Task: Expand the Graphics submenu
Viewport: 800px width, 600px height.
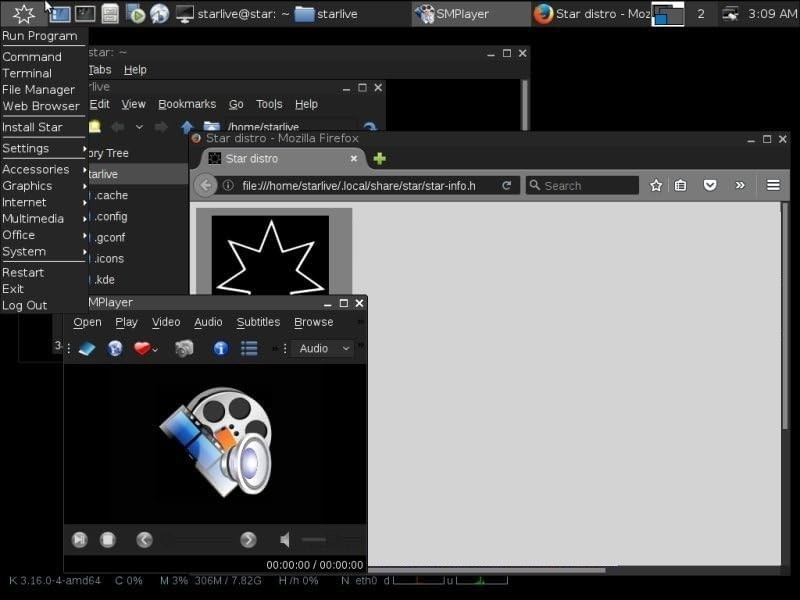Action: click(44, 186)
